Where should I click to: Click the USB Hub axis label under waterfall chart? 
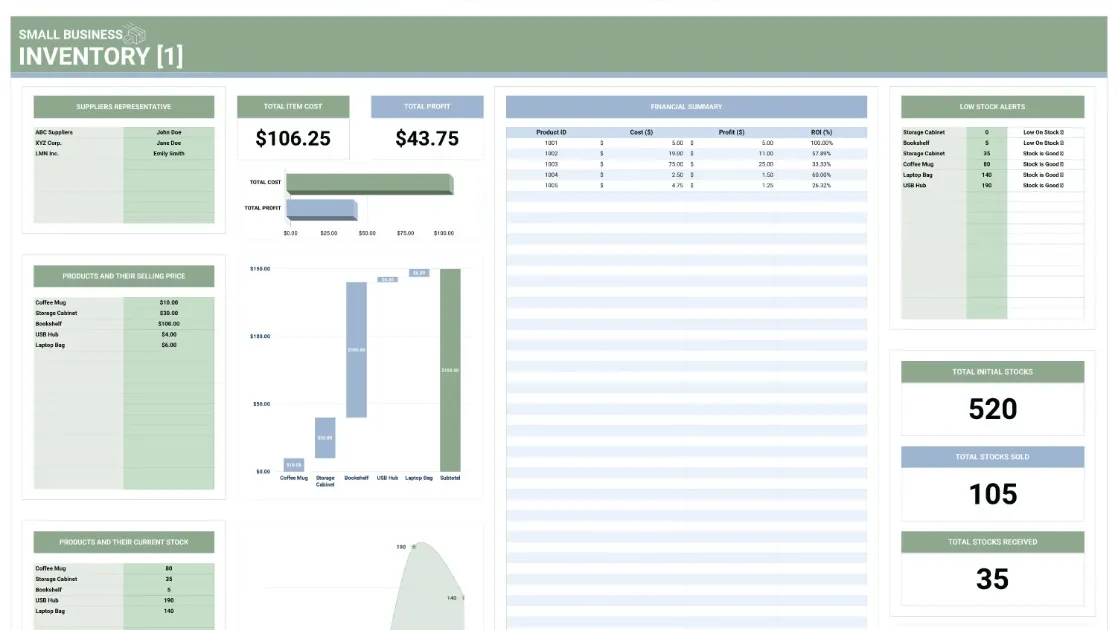388,478
